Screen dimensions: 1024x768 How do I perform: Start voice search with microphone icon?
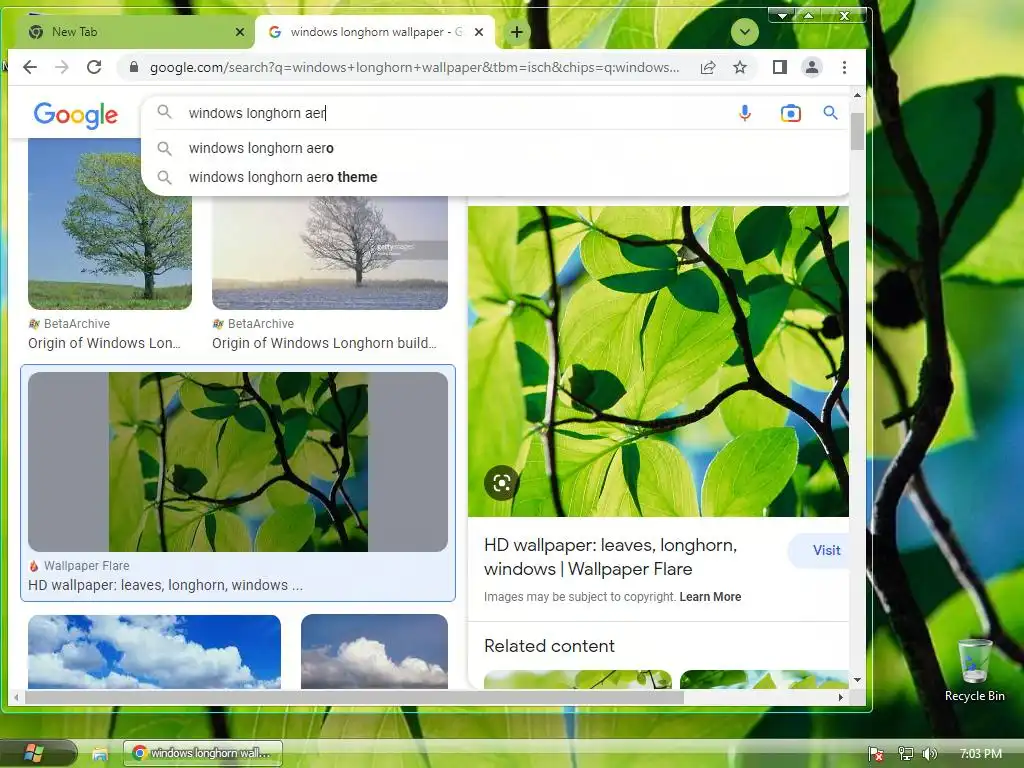click(x=744, y=113)
